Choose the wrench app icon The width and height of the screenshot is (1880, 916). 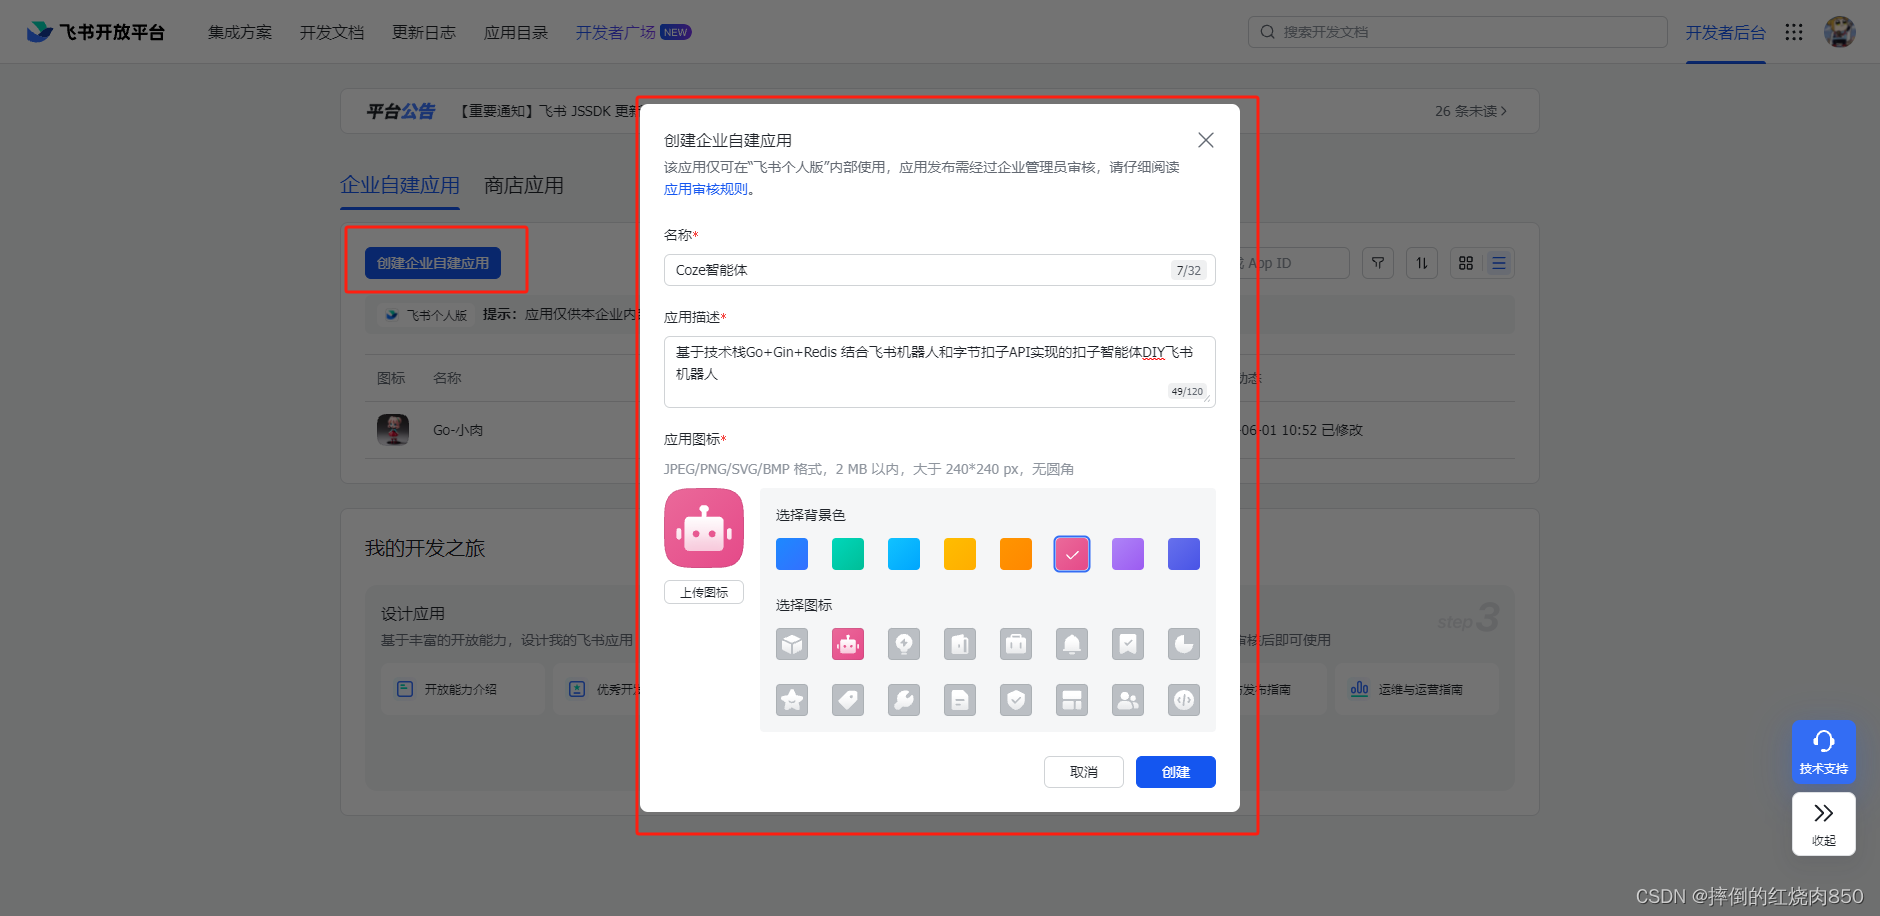click(904, 700)
